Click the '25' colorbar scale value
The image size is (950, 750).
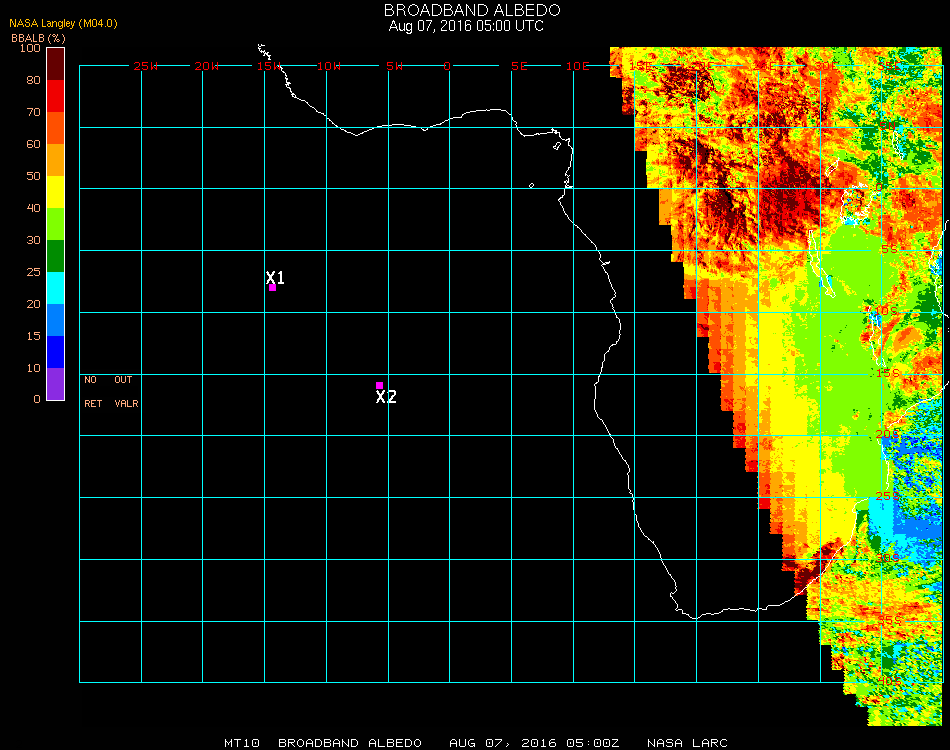click(33, 272)
